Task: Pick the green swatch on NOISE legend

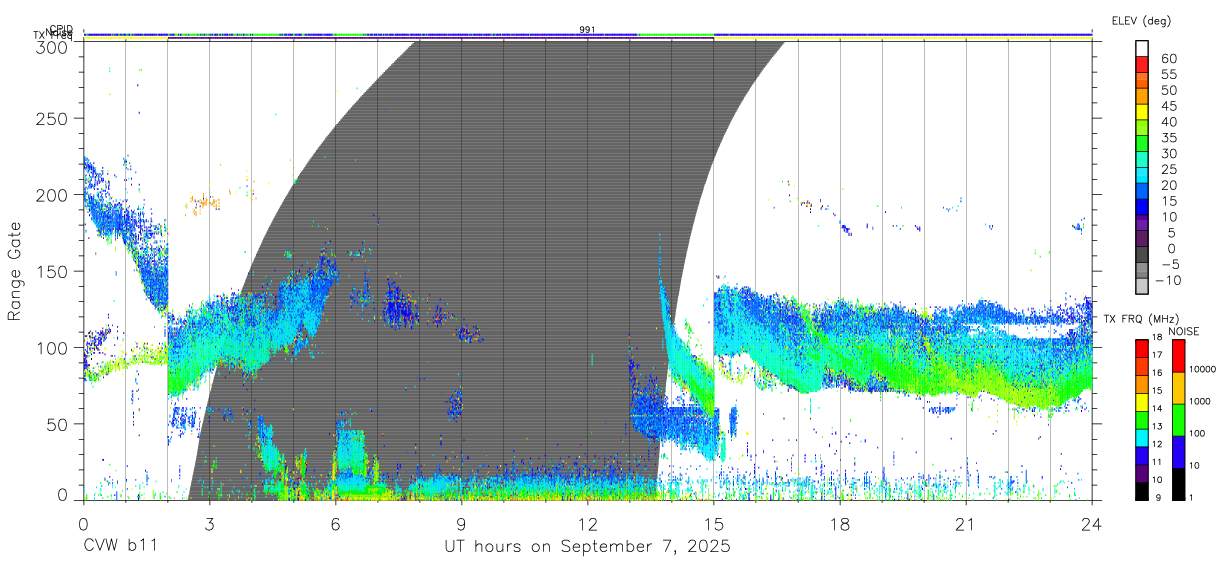Action: 1180,420
